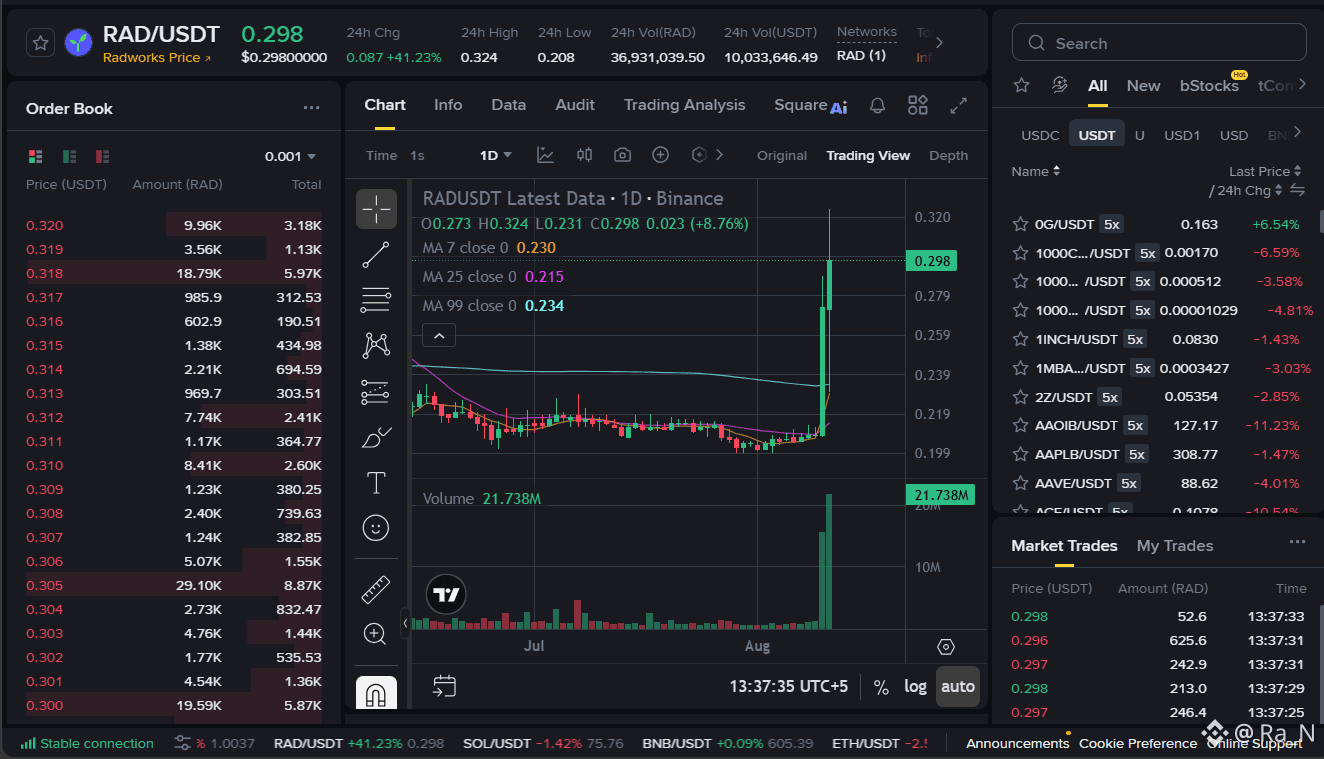Open the Order Book more options menu
Image resolution: width=1324 pixels, height=759 pixels.
pos(312,108)
